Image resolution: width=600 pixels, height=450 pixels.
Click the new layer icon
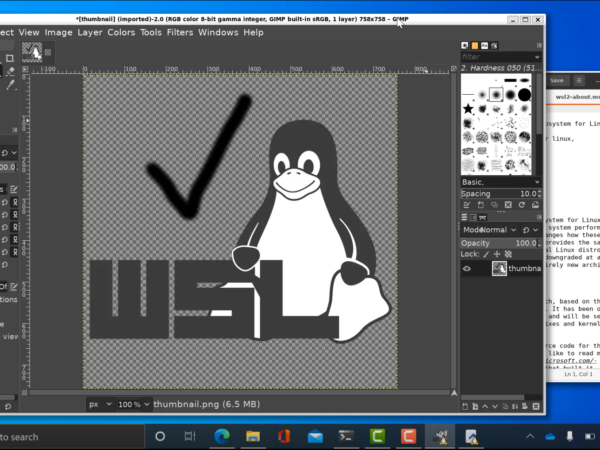coord(465,406)
